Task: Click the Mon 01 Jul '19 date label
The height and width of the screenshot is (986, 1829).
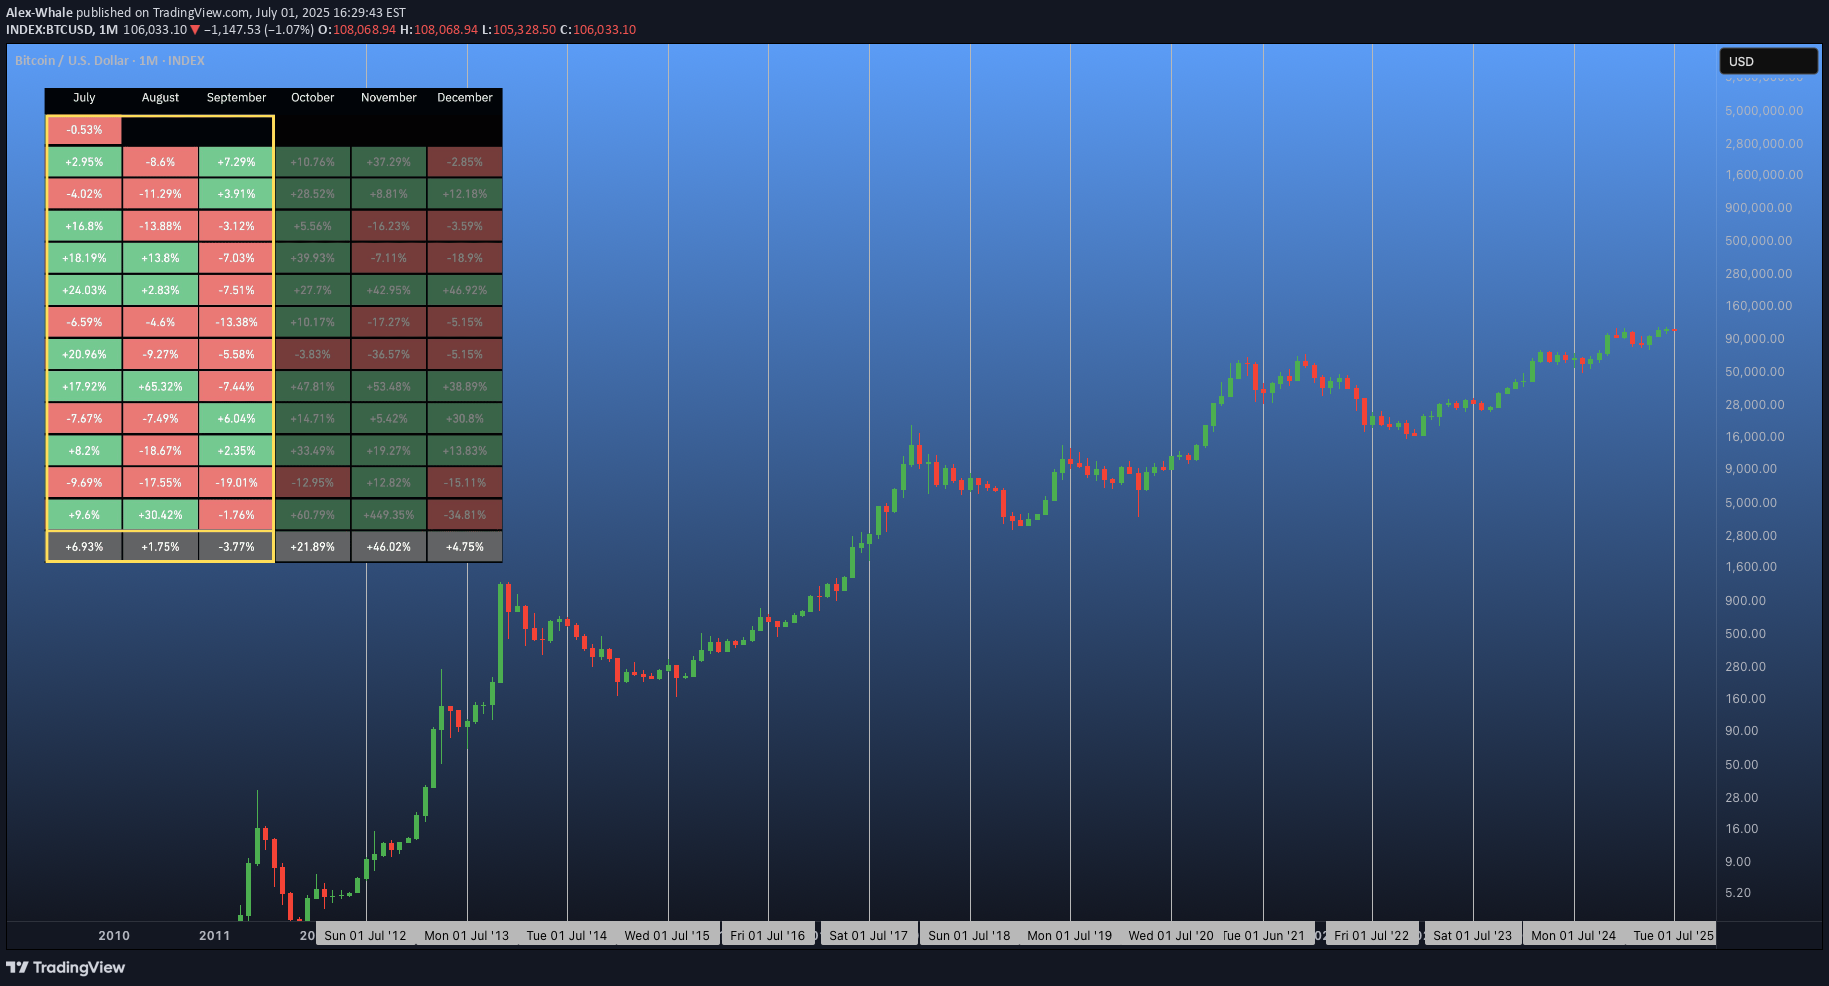Action: [x=1069, y=936]
